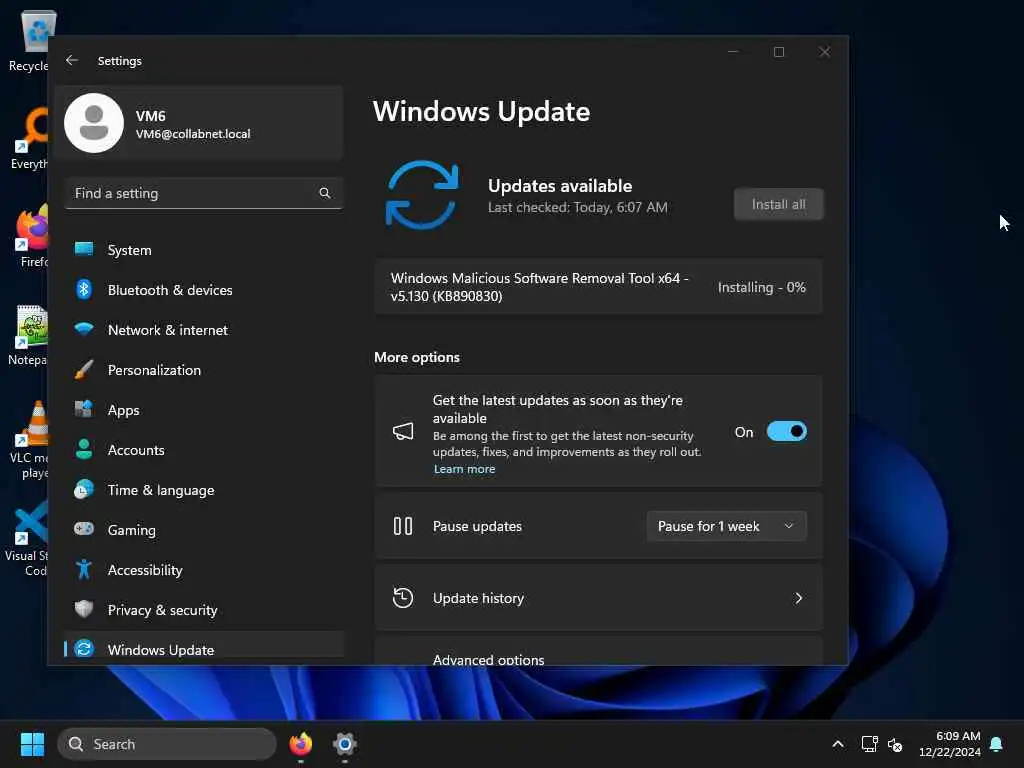Click the Gaming controller icon

tap(84, 528)
